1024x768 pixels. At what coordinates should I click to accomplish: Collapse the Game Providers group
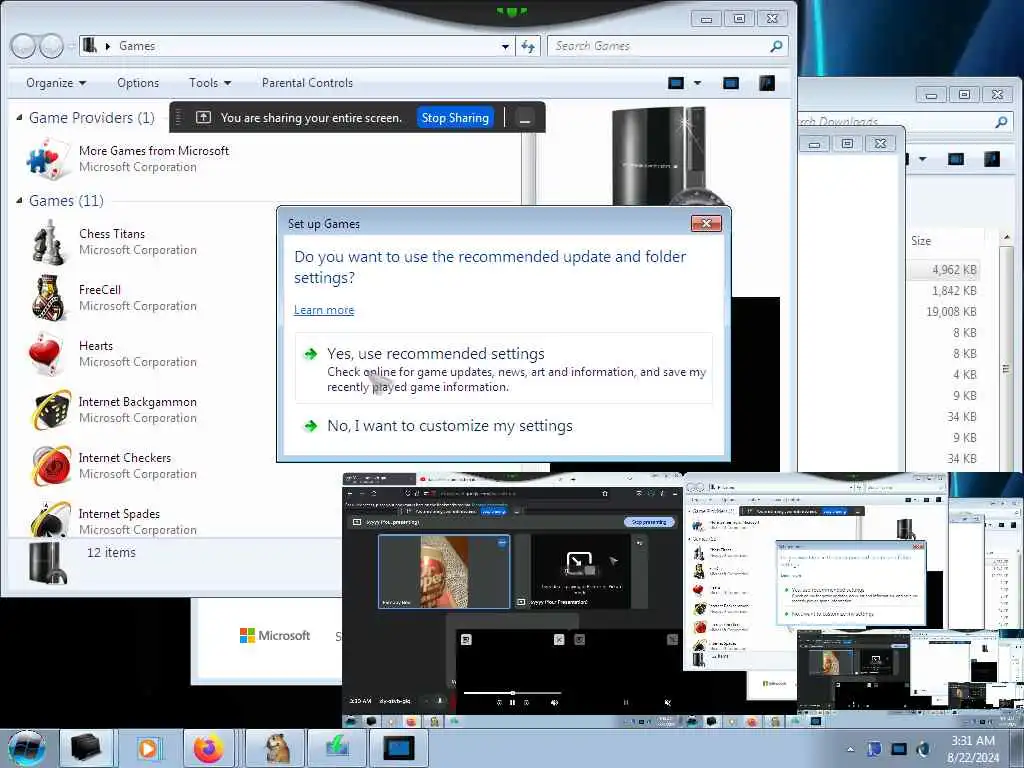[x=19, y=118]
